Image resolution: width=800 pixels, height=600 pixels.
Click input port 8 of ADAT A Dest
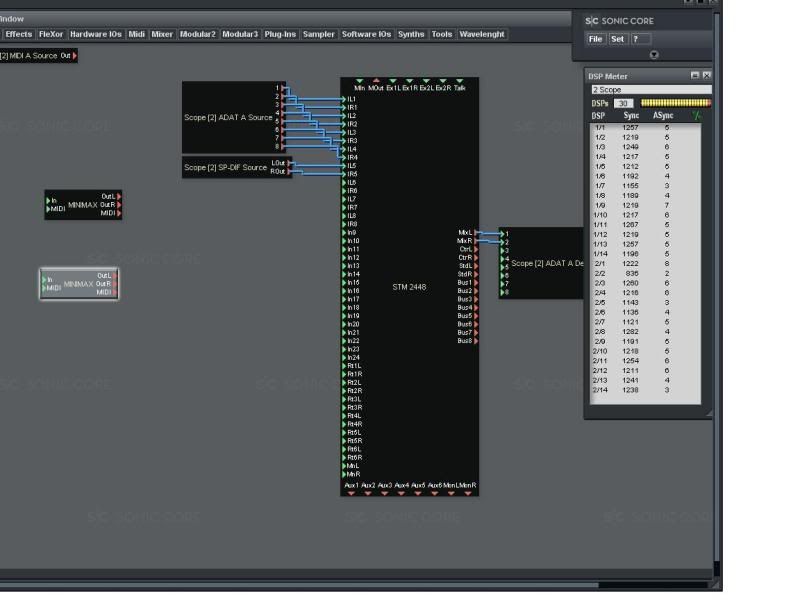coord(502,293)
